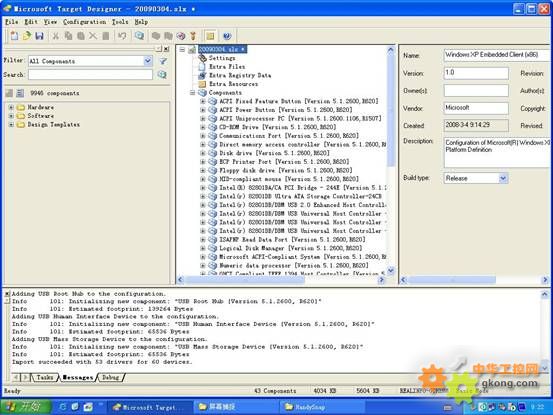The height and width of the screenshot is (415, 553).
Task: Click the Extra Resources icon
Action: (202, 84)
